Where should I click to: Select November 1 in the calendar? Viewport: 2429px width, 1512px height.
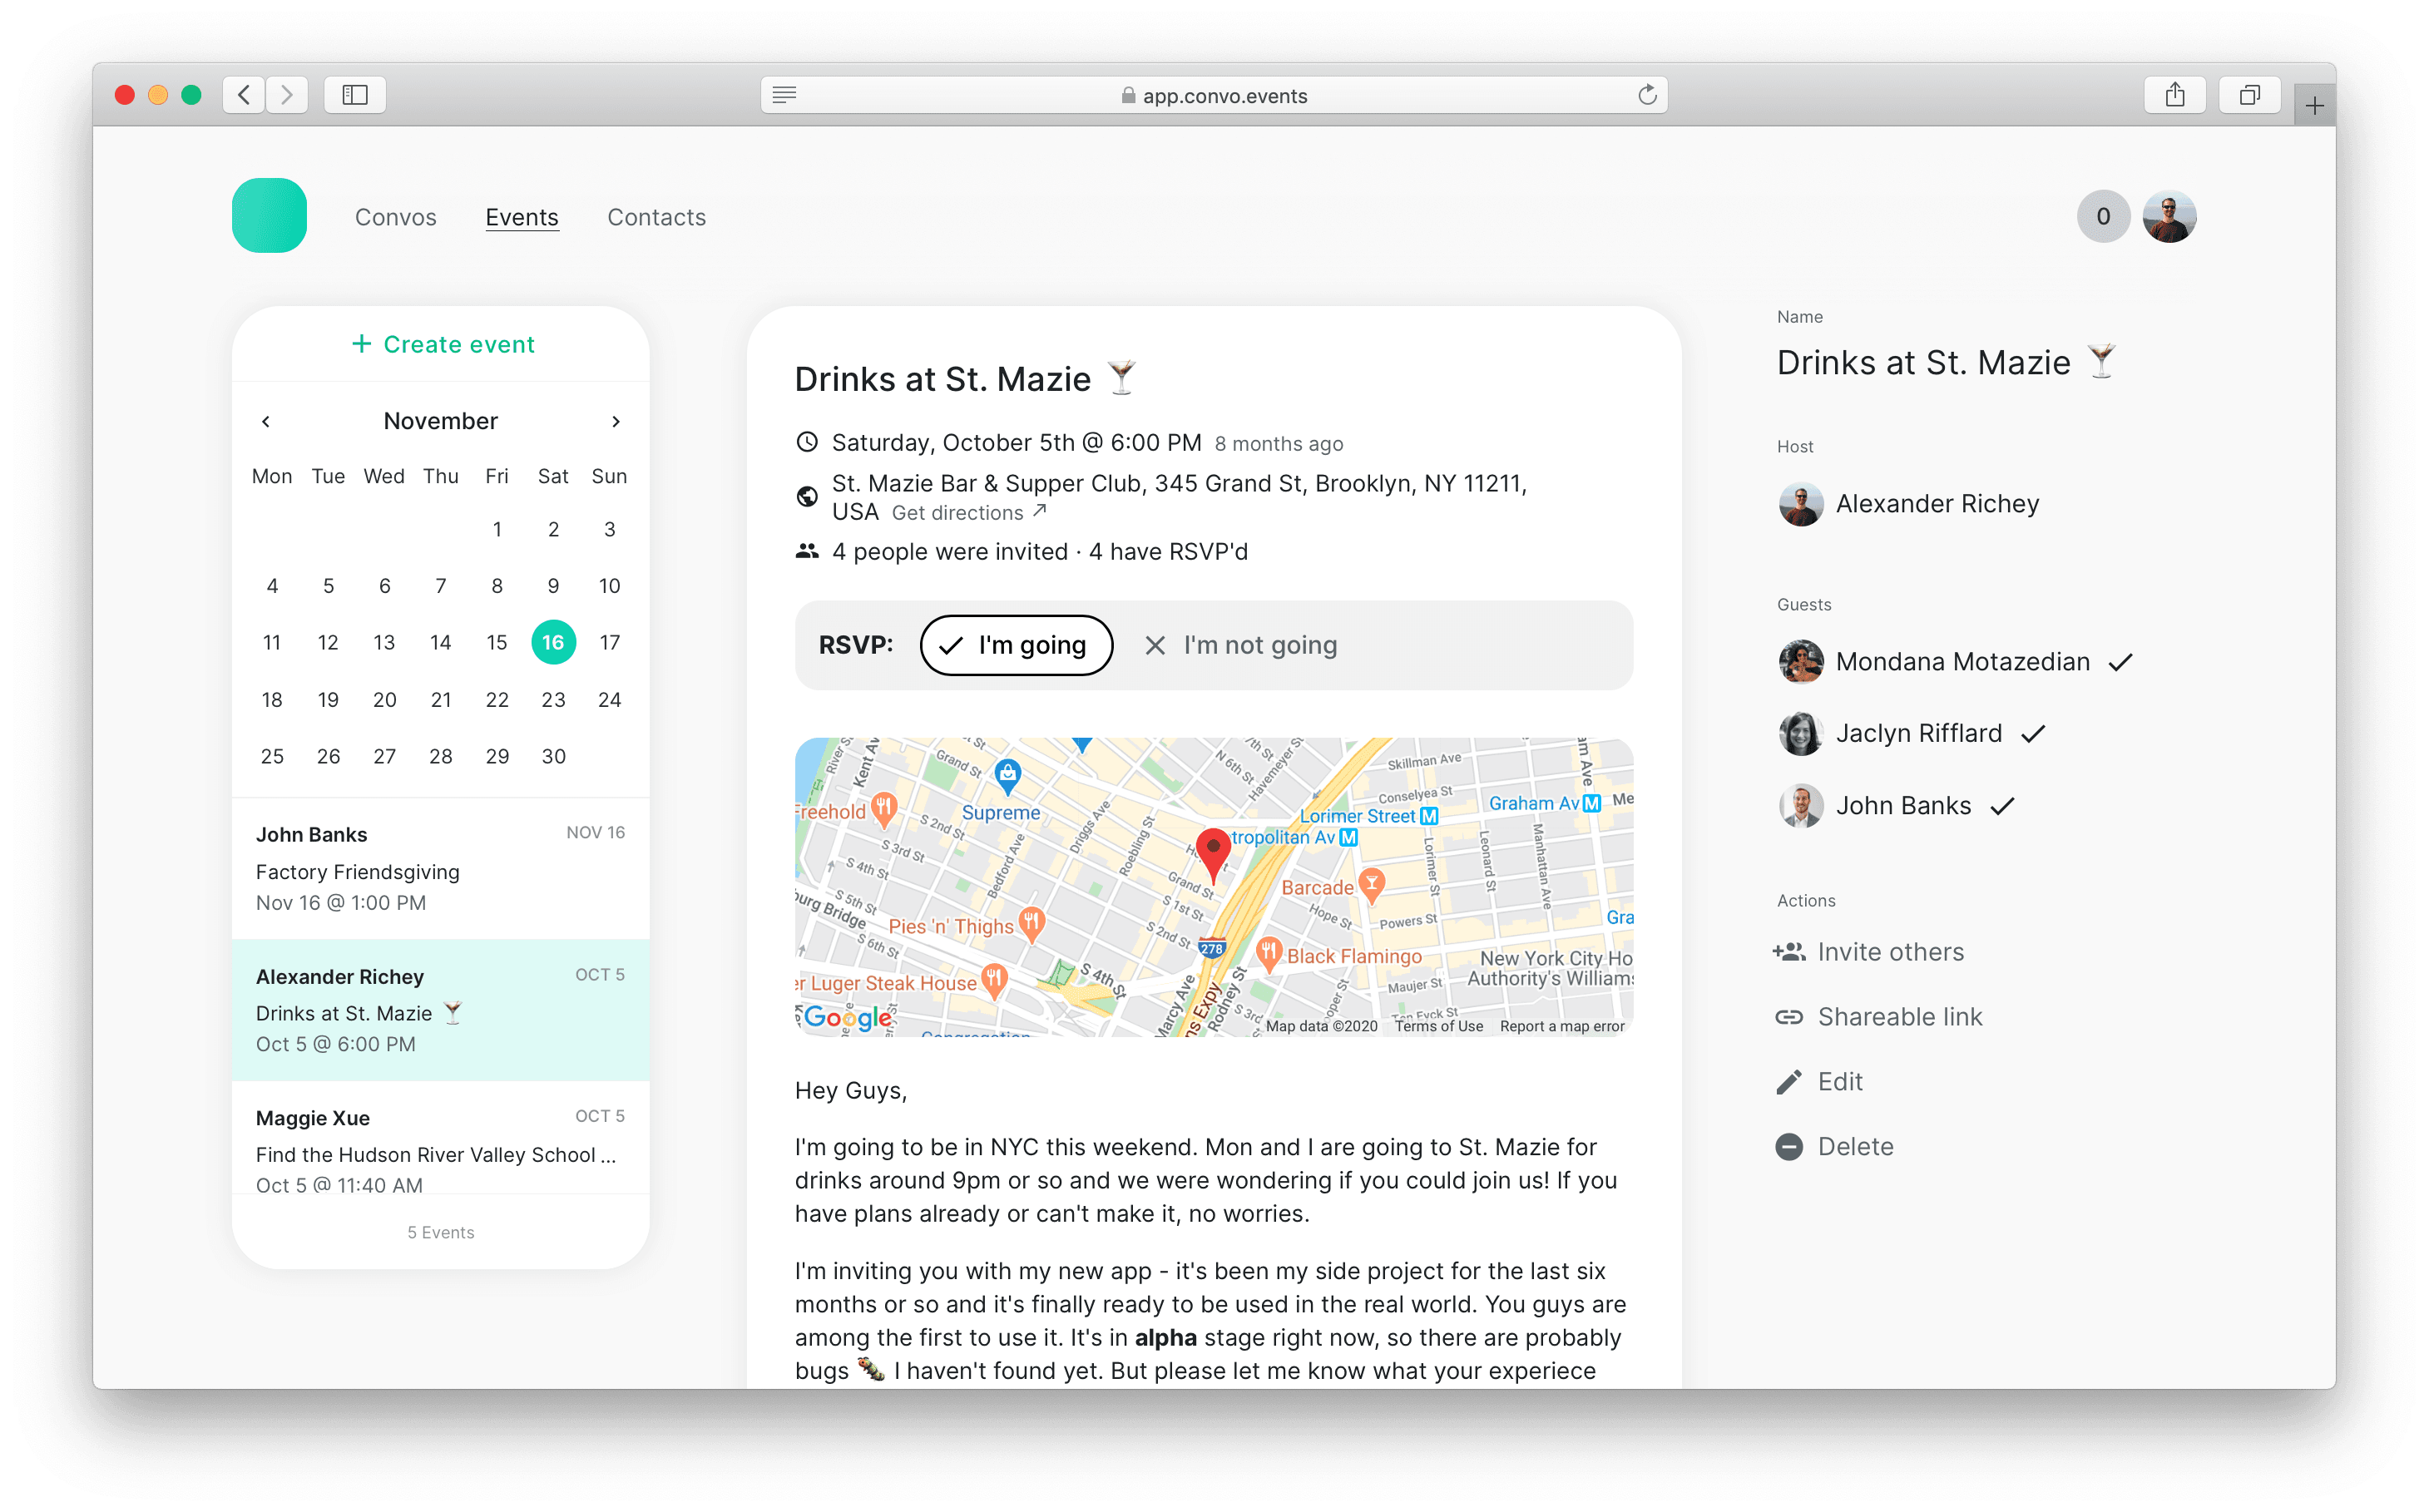click(497, 529)
